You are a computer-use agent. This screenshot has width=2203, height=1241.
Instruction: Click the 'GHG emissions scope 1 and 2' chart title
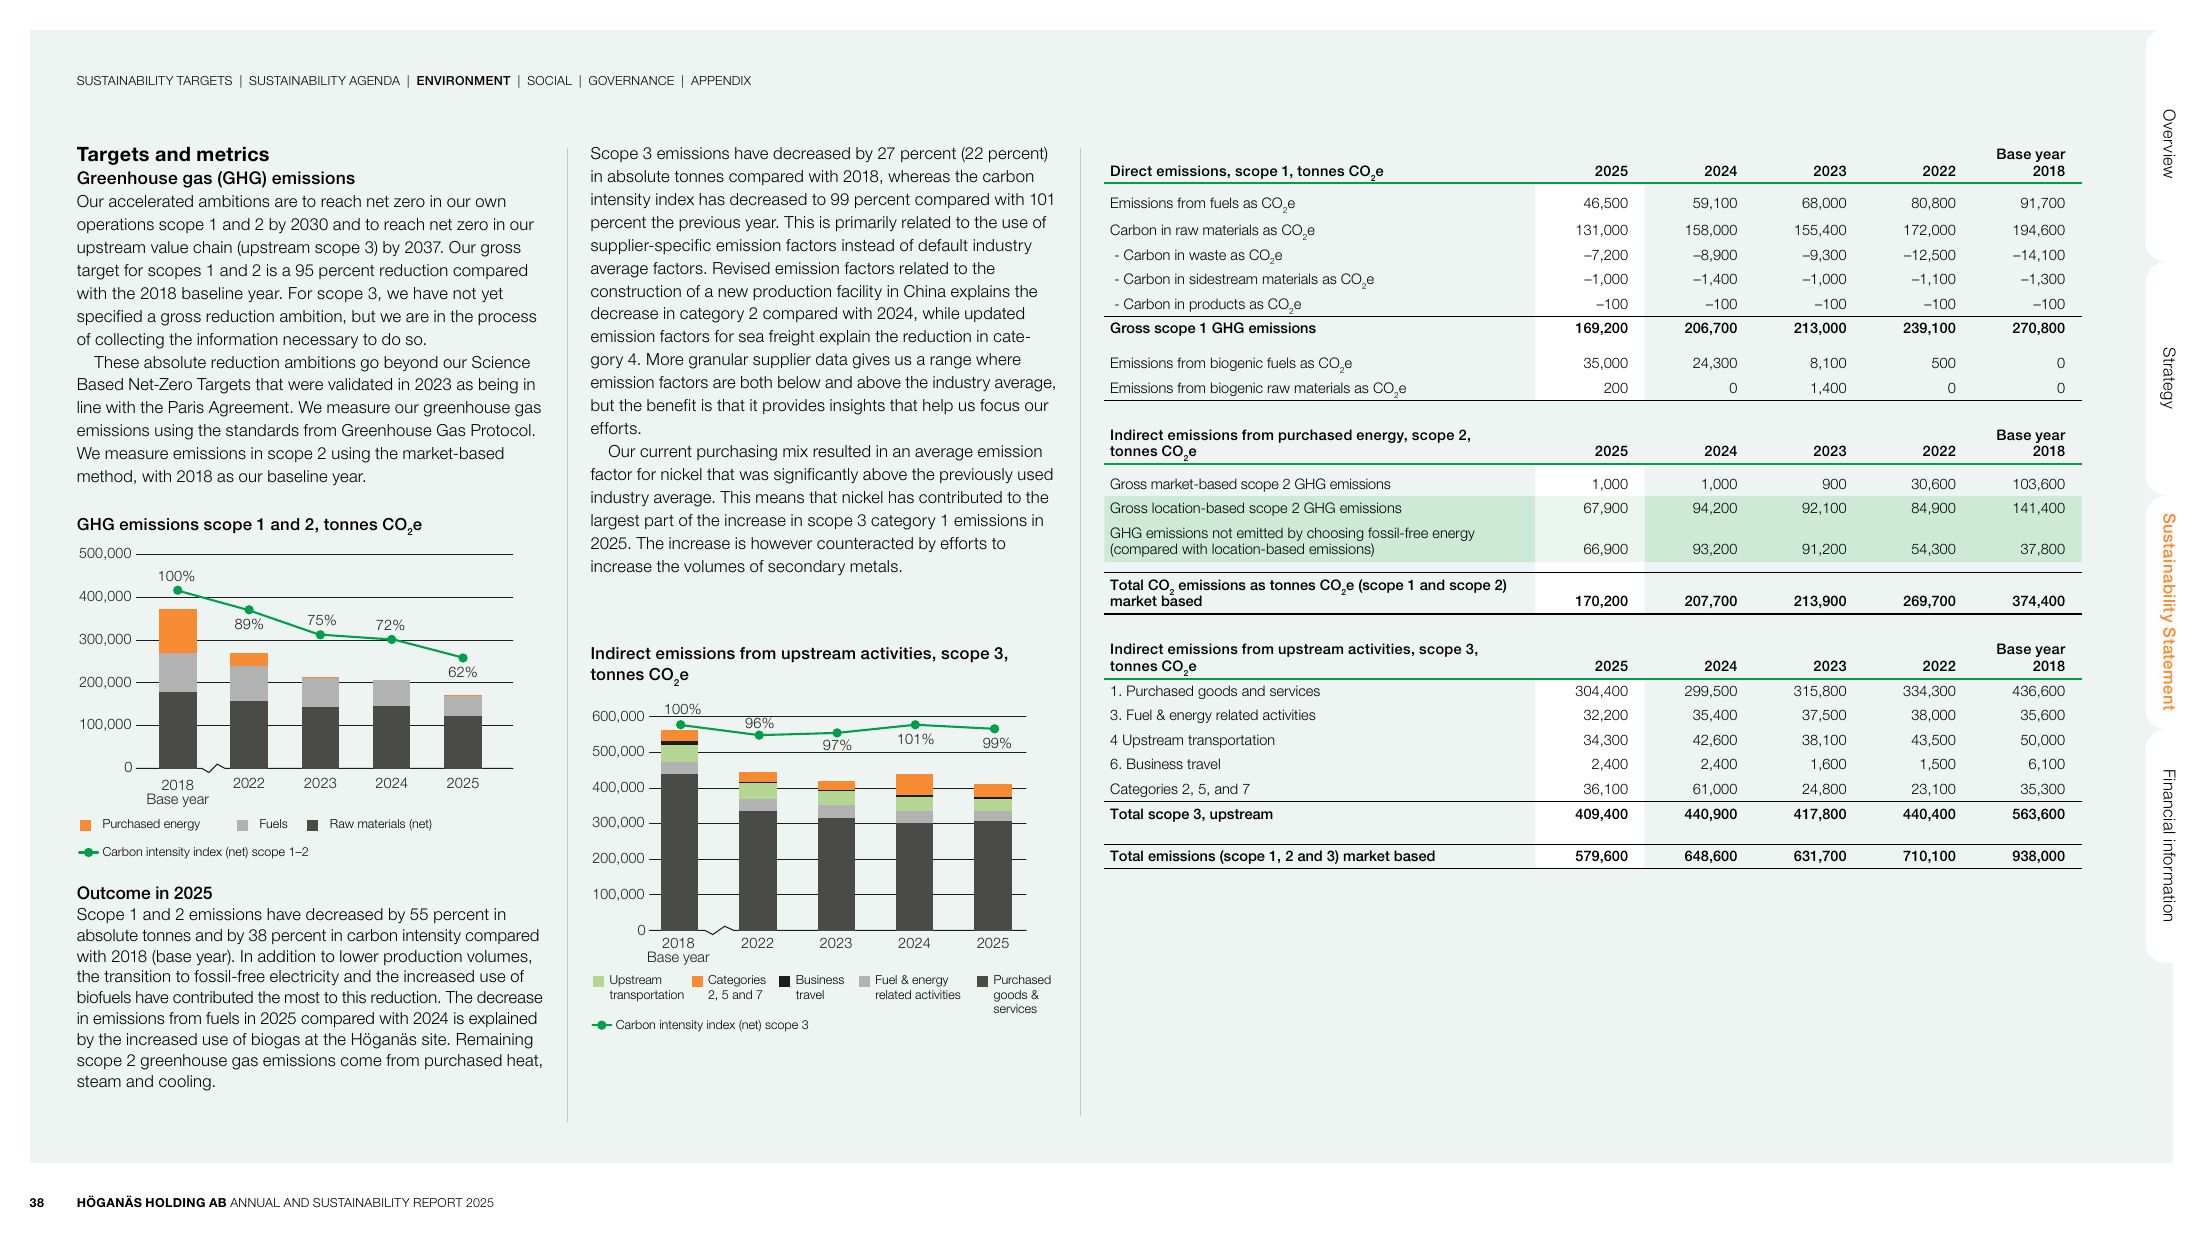249,525
